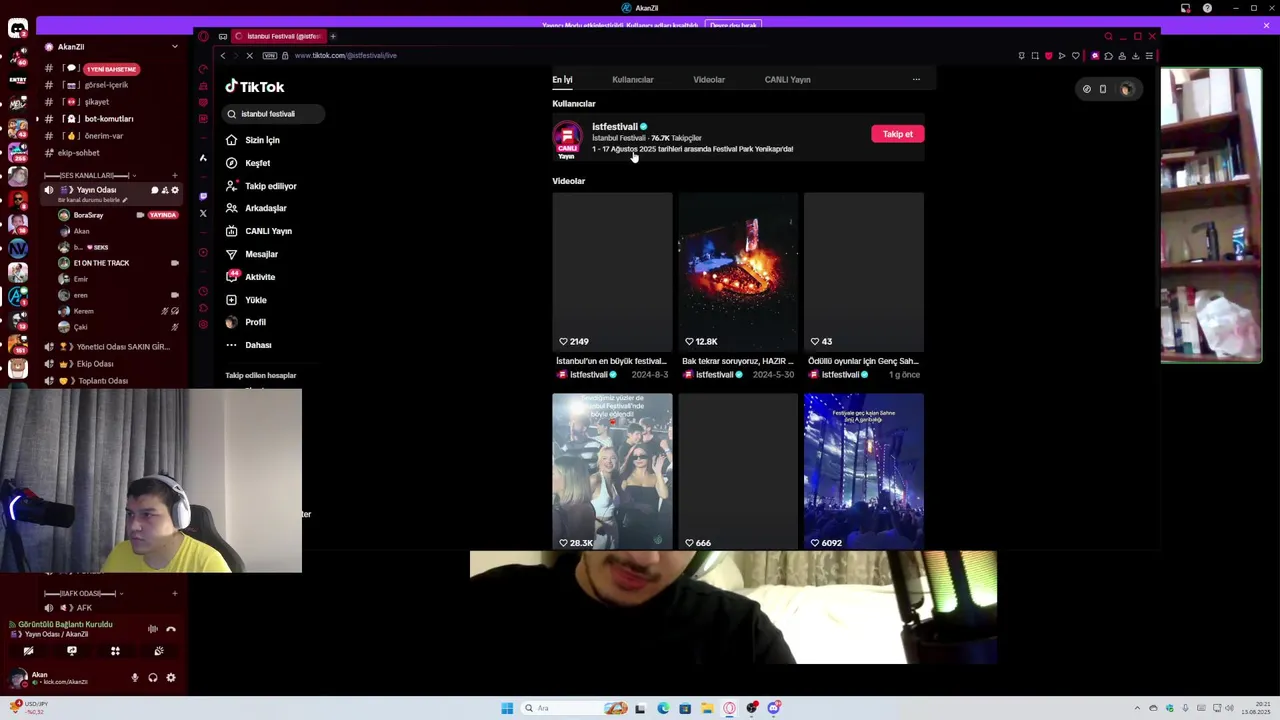Viewport: 1280px width, 720px height.
Task: Open Discord user settings gear
Action: (171, 678)
